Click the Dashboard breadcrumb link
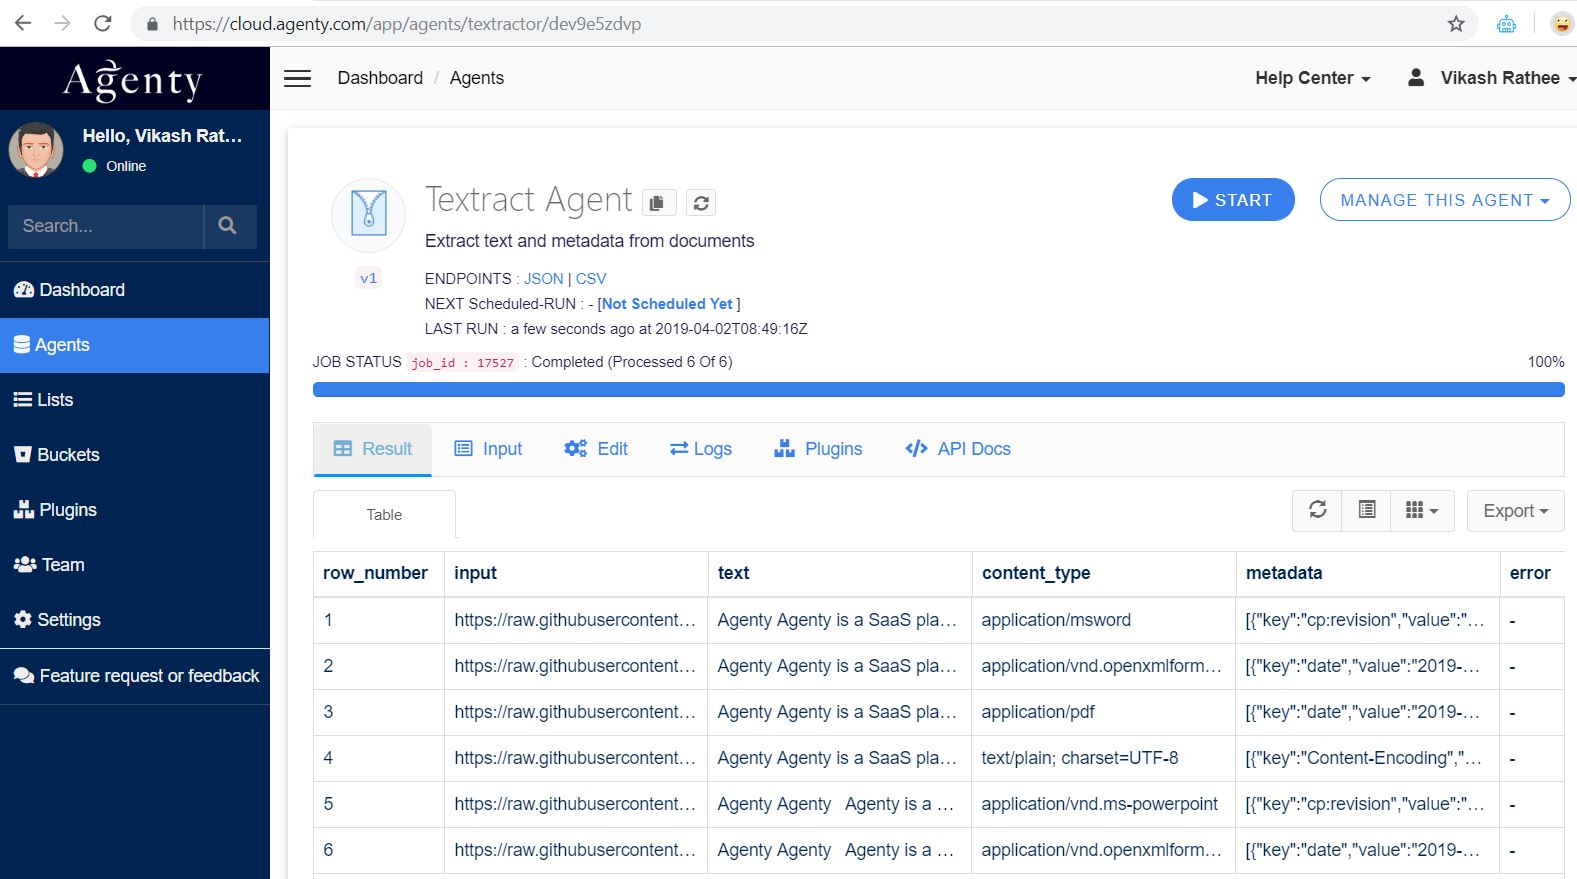Screen dimensions: 1577x879 tap(380, 78)
